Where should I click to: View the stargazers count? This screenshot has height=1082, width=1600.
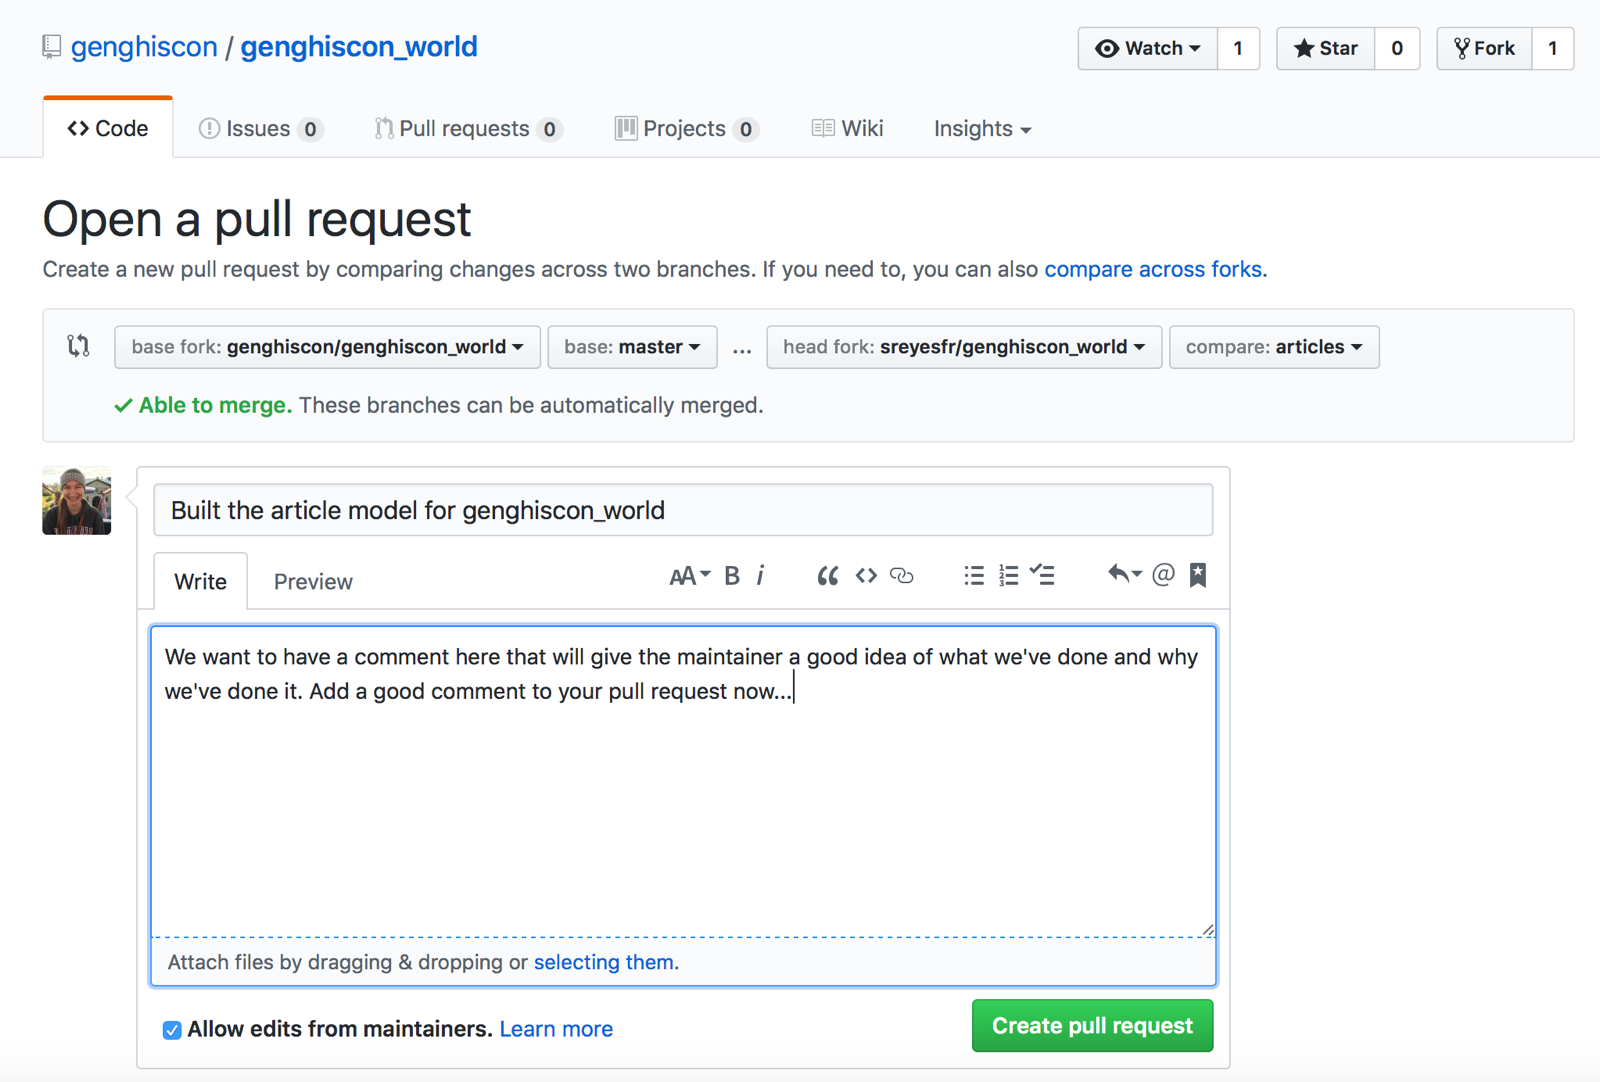pos(1397,48)
